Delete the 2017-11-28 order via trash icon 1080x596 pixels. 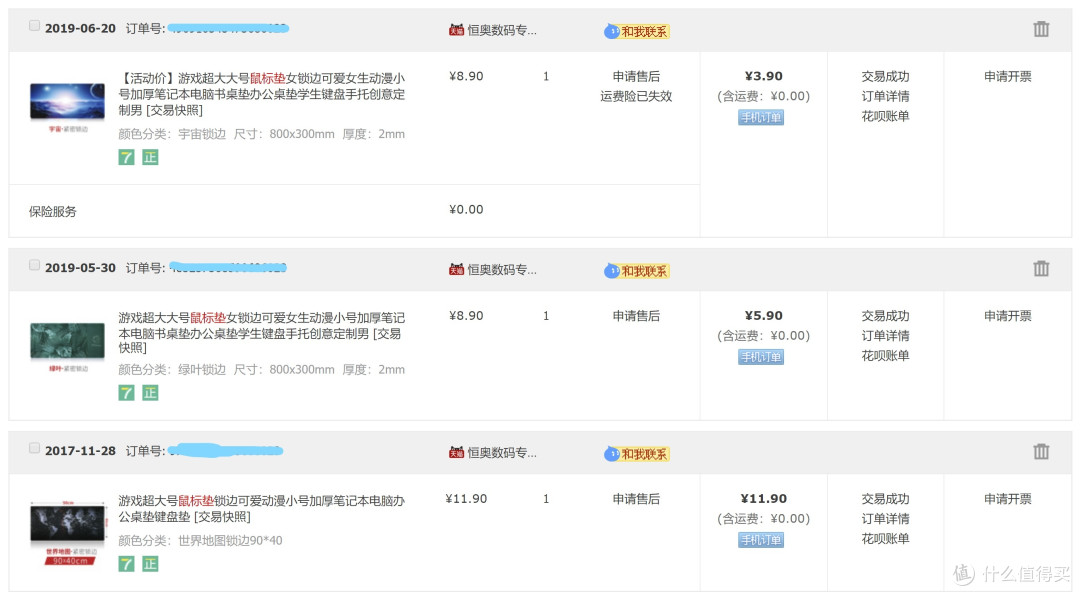click(1041, 452)
